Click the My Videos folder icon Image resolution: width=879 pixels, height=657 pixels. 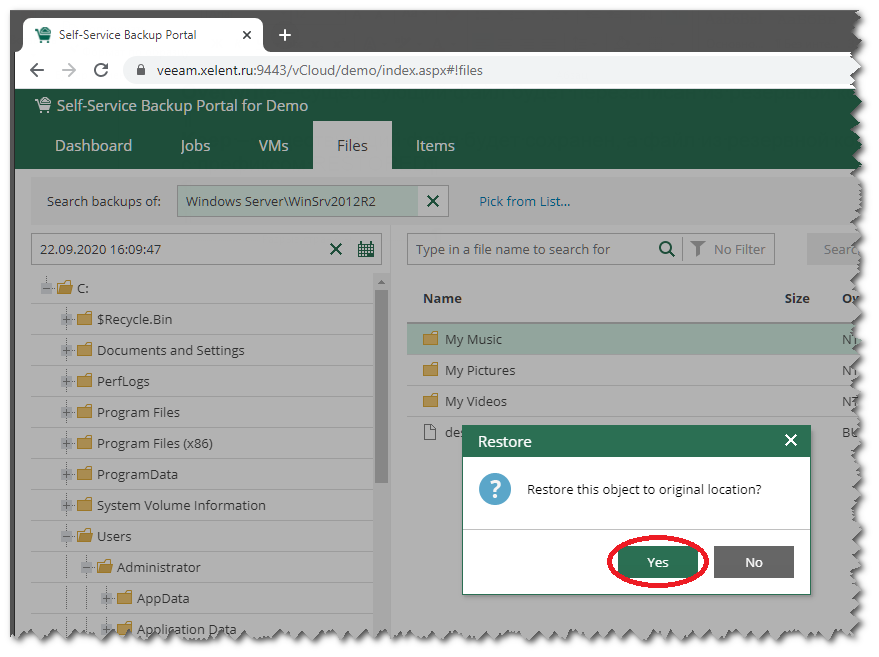tap(431, 400)
